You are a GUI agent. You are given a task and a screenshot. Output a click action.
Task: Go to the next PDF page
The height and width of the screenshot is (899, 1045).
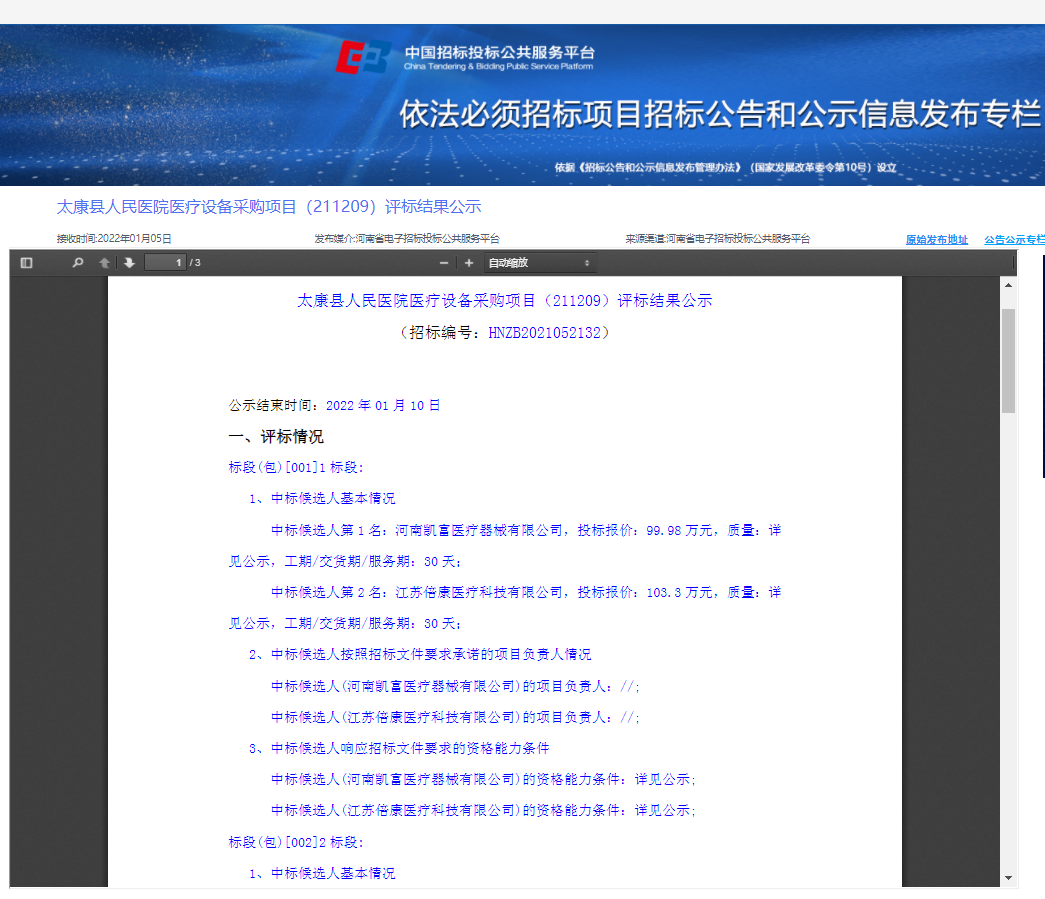(129, 263)
